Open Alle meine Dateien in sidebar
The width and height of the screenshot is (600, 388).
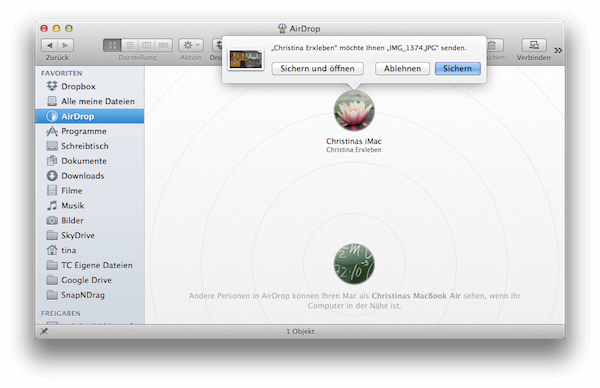(90, 101)
